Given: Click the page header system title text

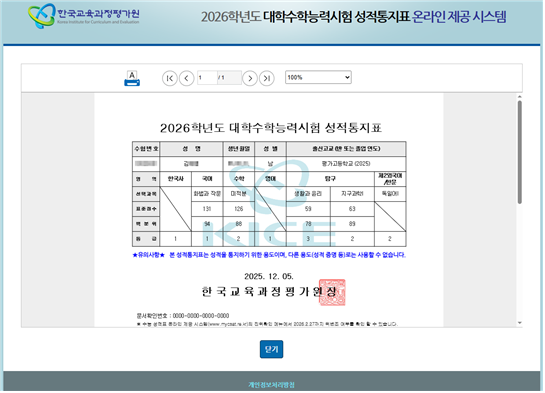Looking at the screenshot, I should (355, 17).
